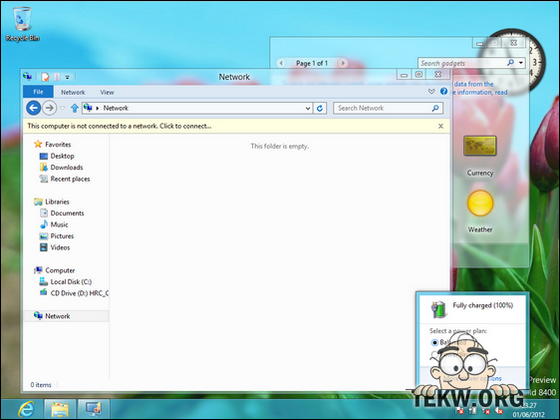Open the Currency gadget in gadget gallery
560x420 pixels.
(480, 156)
